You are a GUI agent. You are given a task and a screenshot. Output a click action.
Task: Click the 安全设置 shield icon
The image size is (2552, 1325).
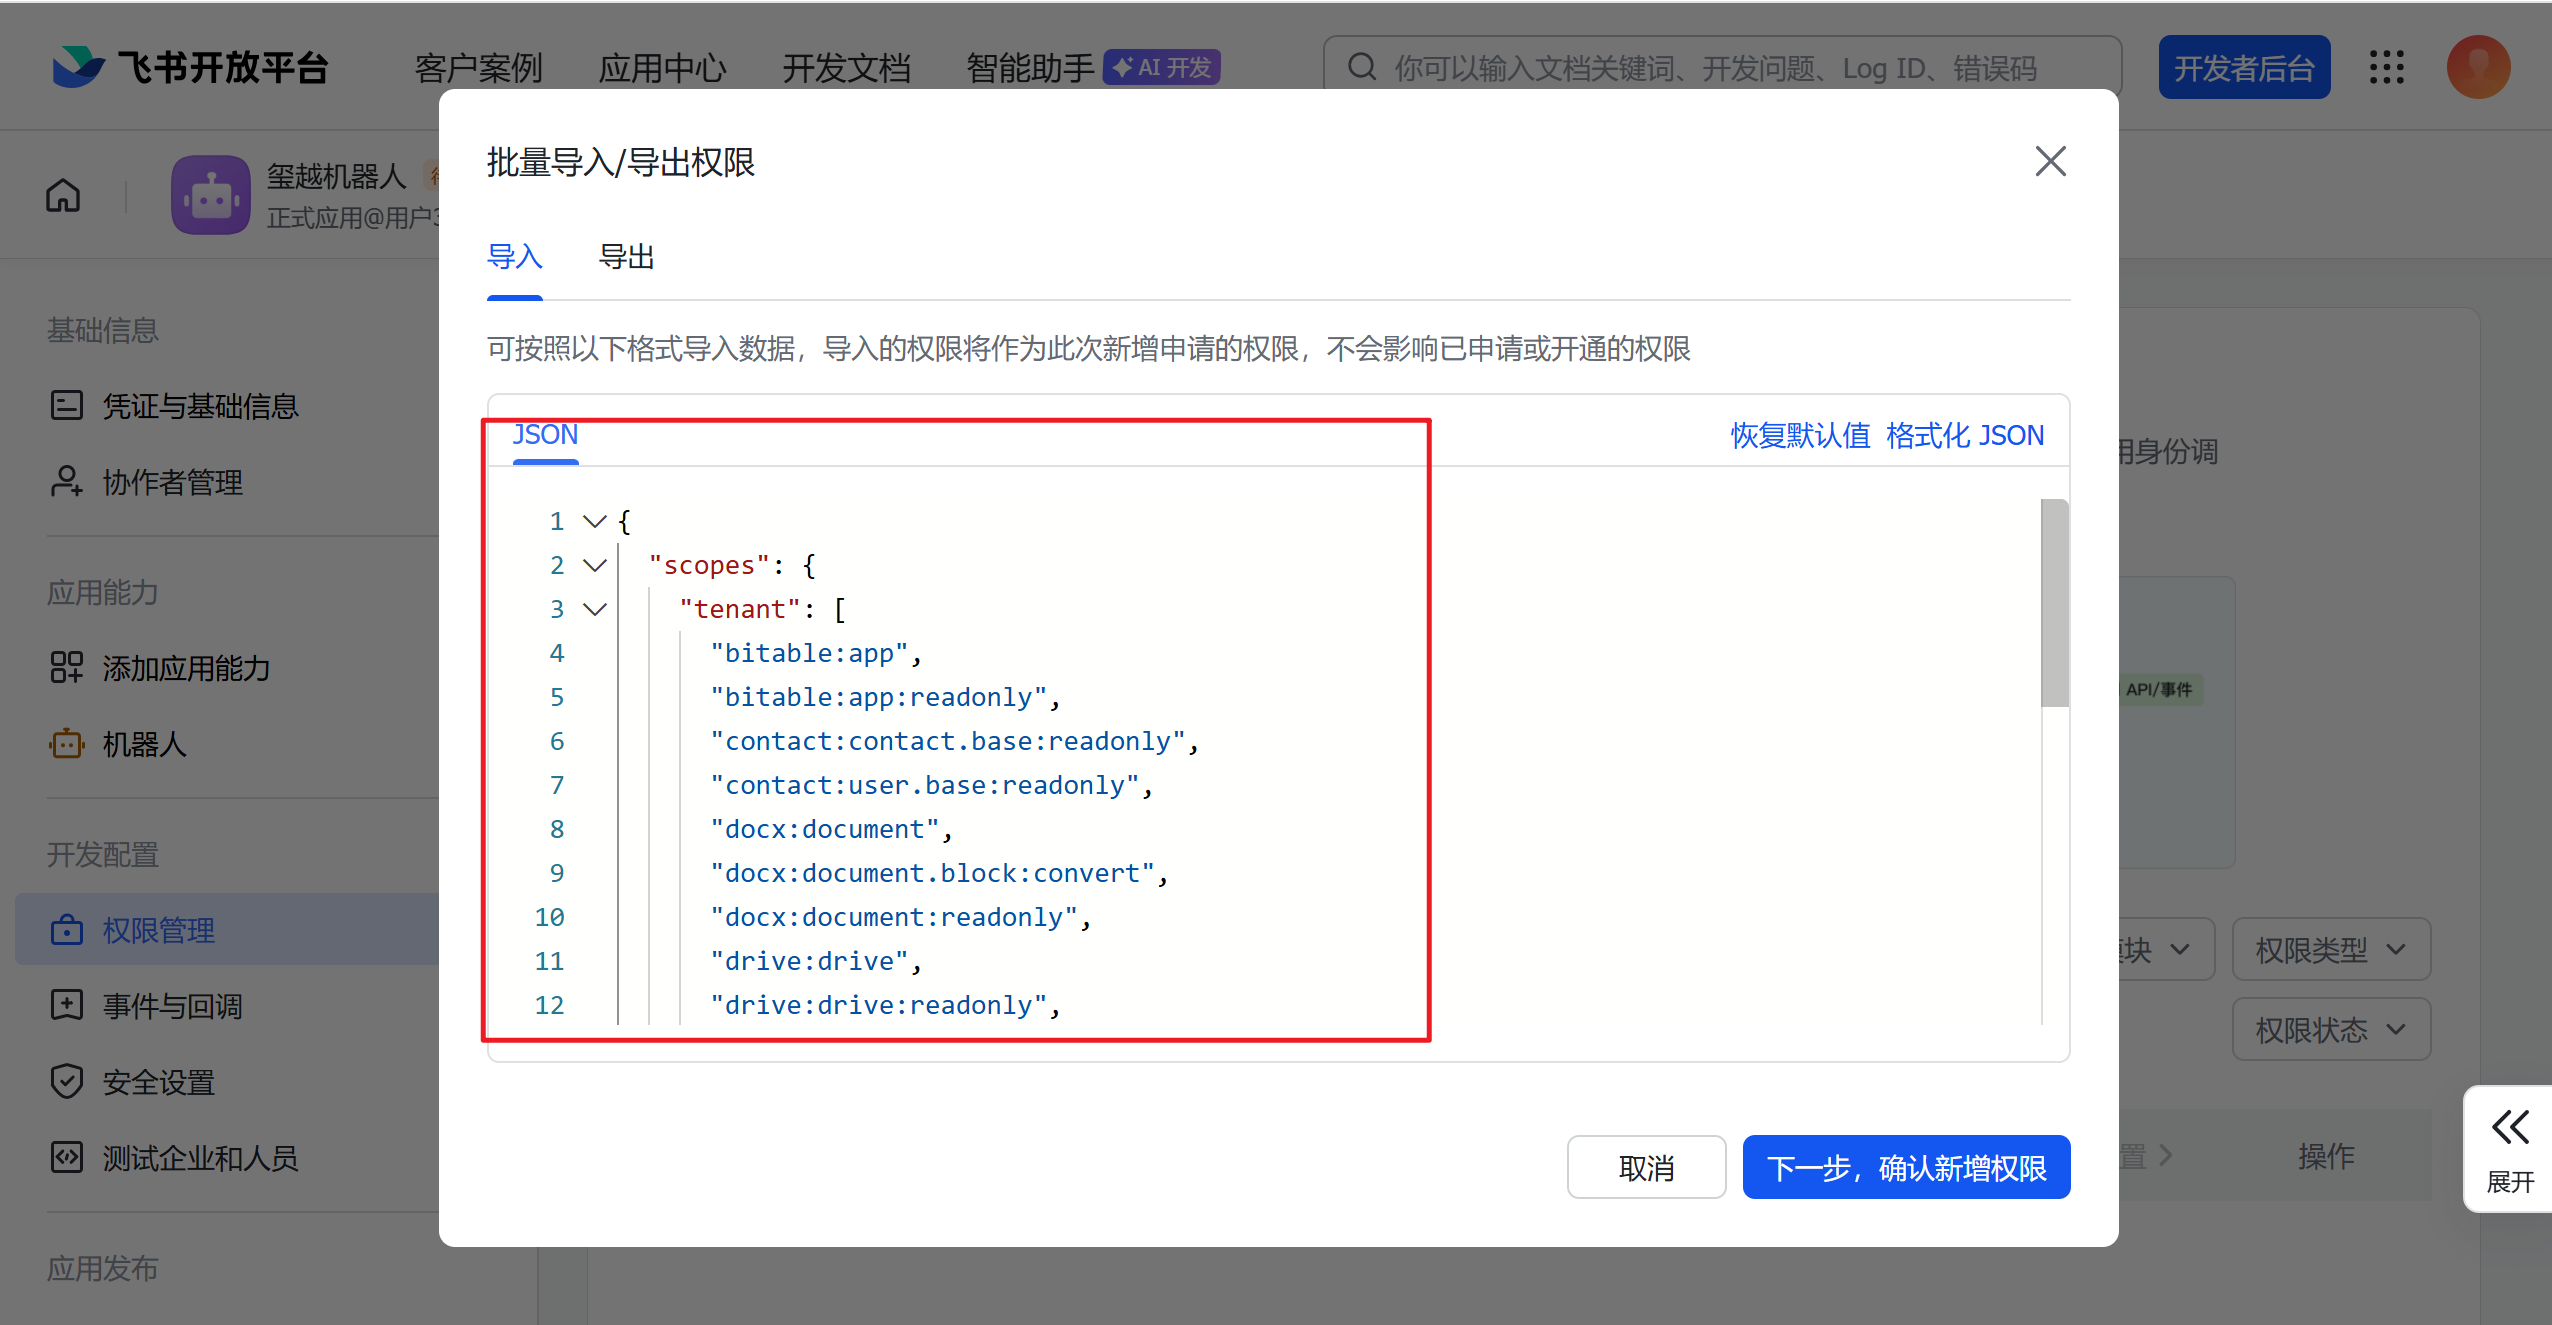coord(67,1081)
